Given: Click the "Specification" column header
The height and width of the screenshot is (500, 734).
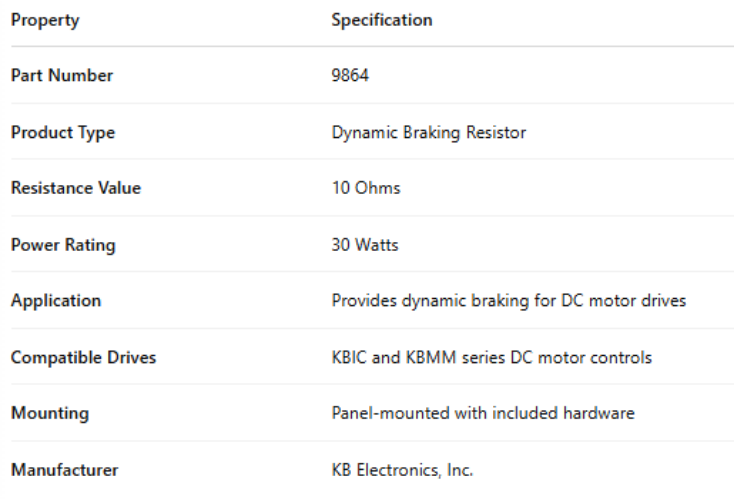Looking at the screenshot, I should [x=381, y=20].
